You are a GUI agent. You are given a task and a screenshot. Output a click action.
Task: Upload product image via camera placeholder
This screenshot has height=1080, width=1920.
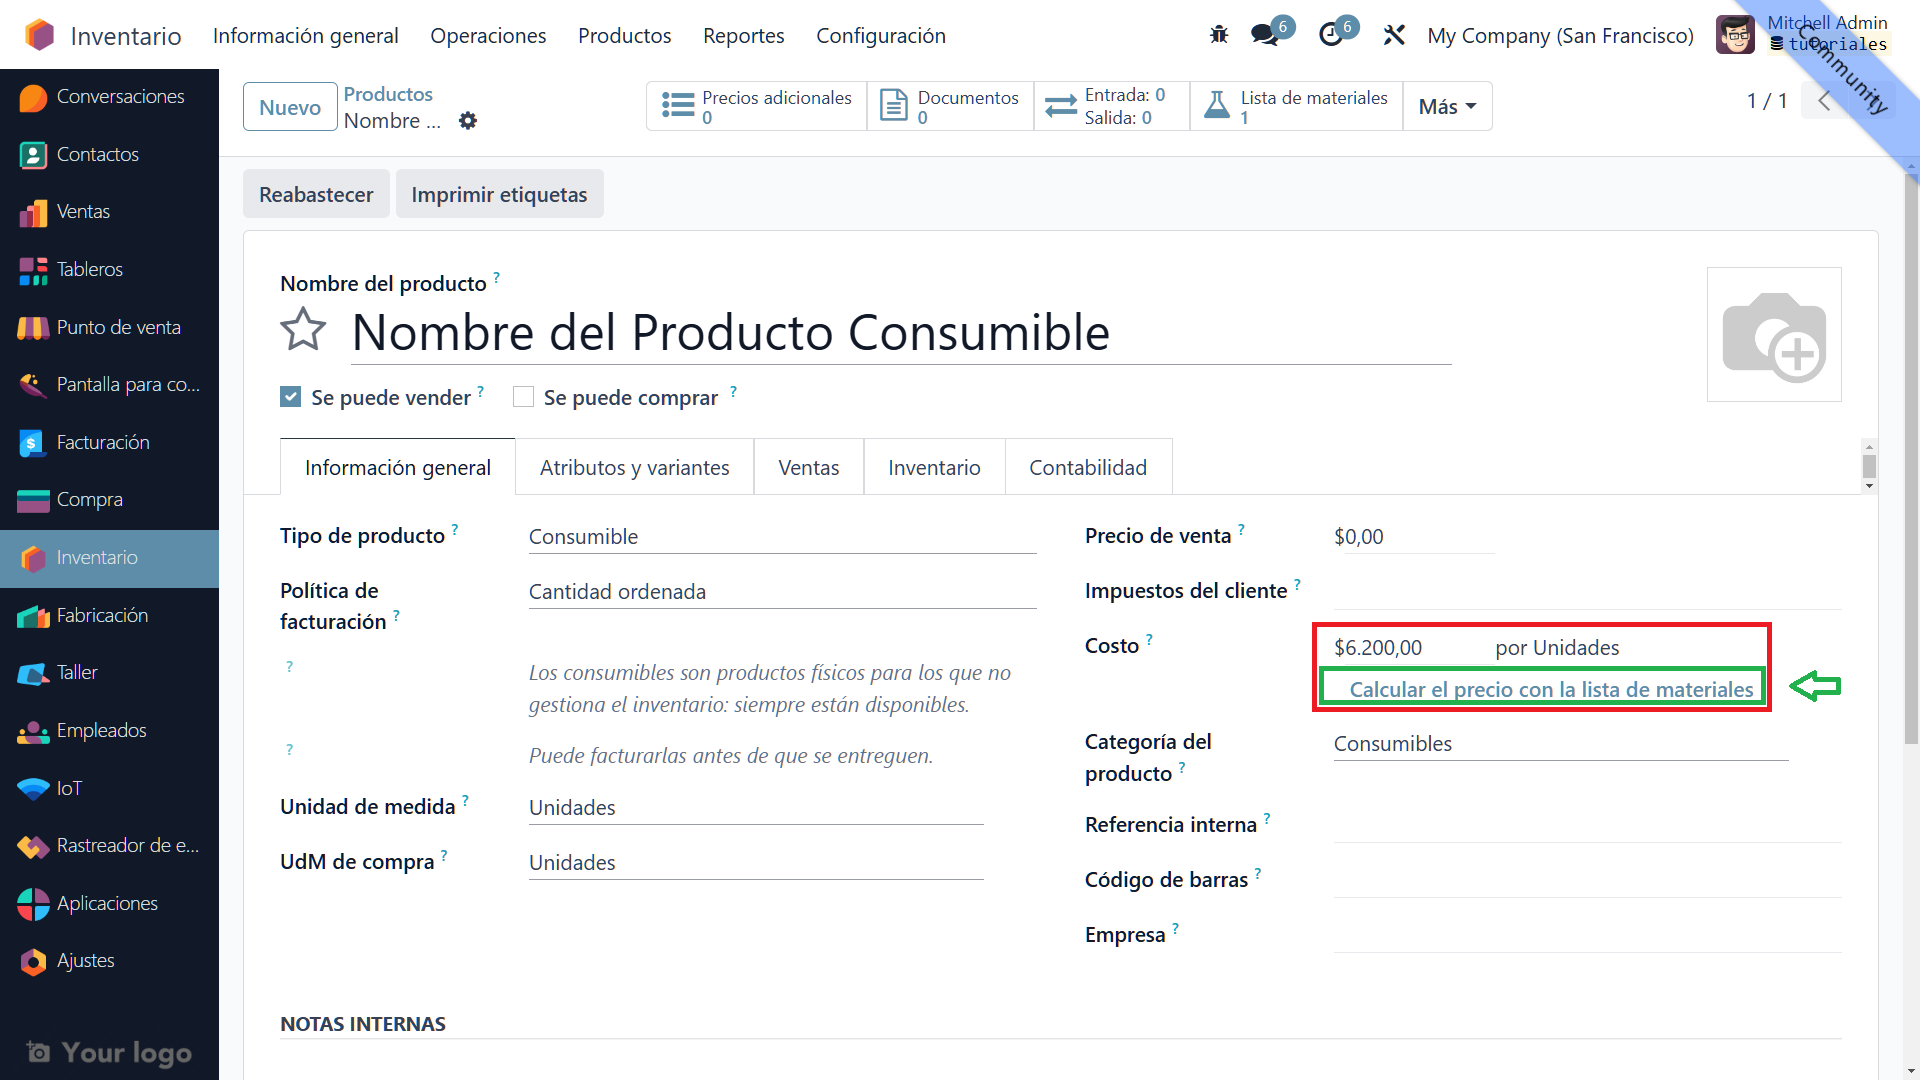point(1773,335)
